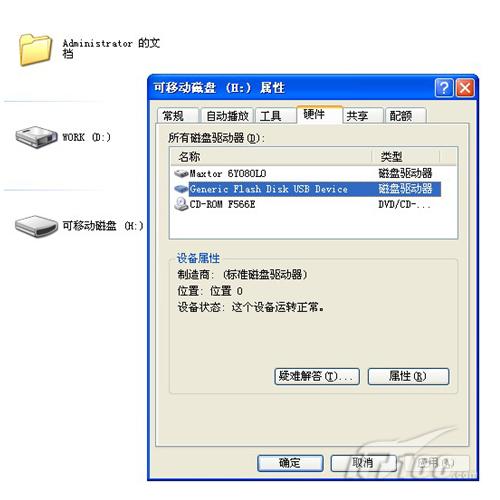
Task: Open the Administrator documents folder icon
Action: (35, 50)
